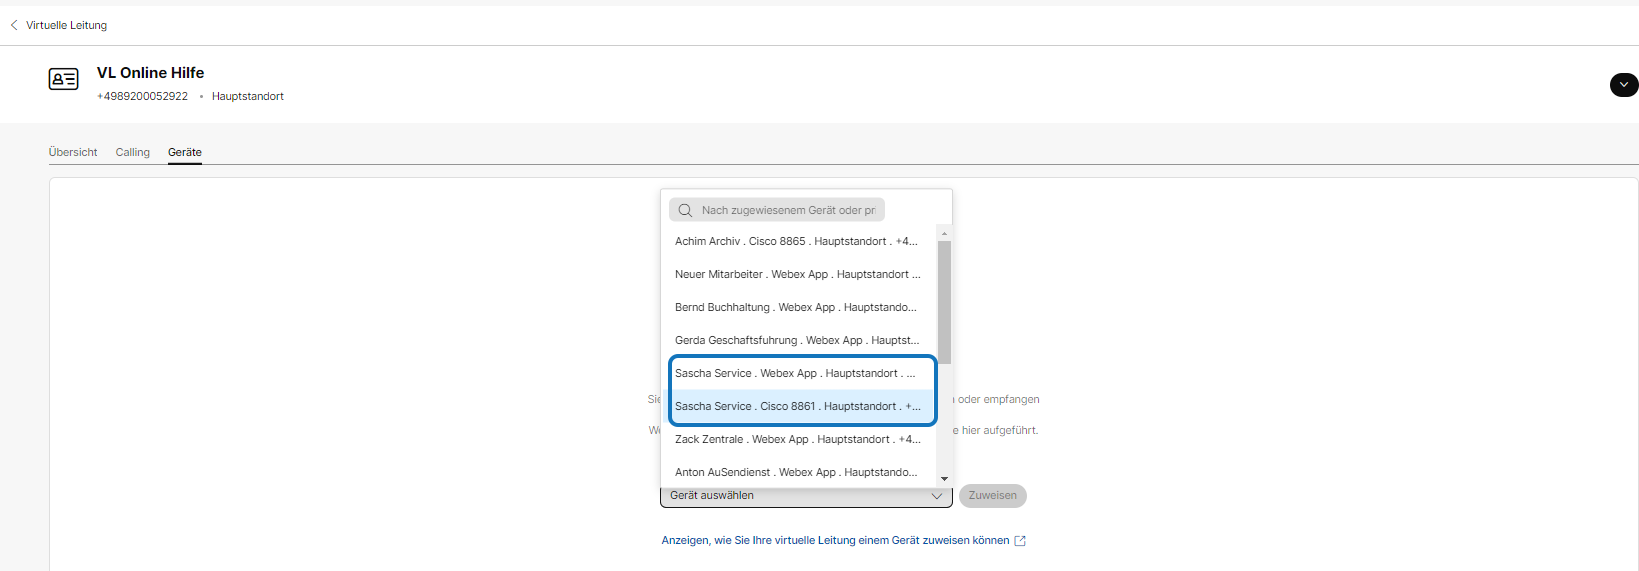
Task: Click the Zuweisen button
Action: [993, 496]
